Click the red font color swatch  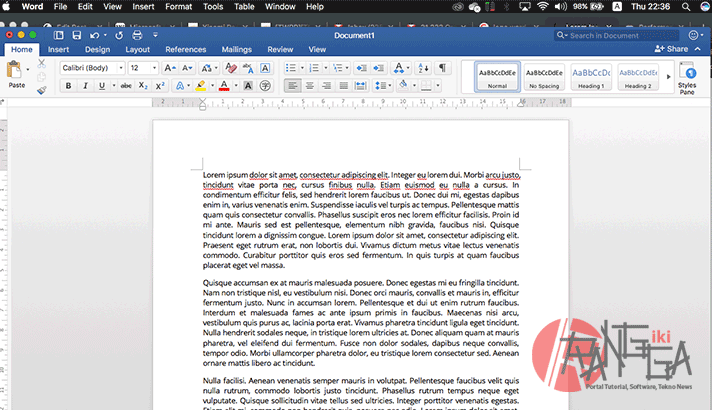point(223,86)
